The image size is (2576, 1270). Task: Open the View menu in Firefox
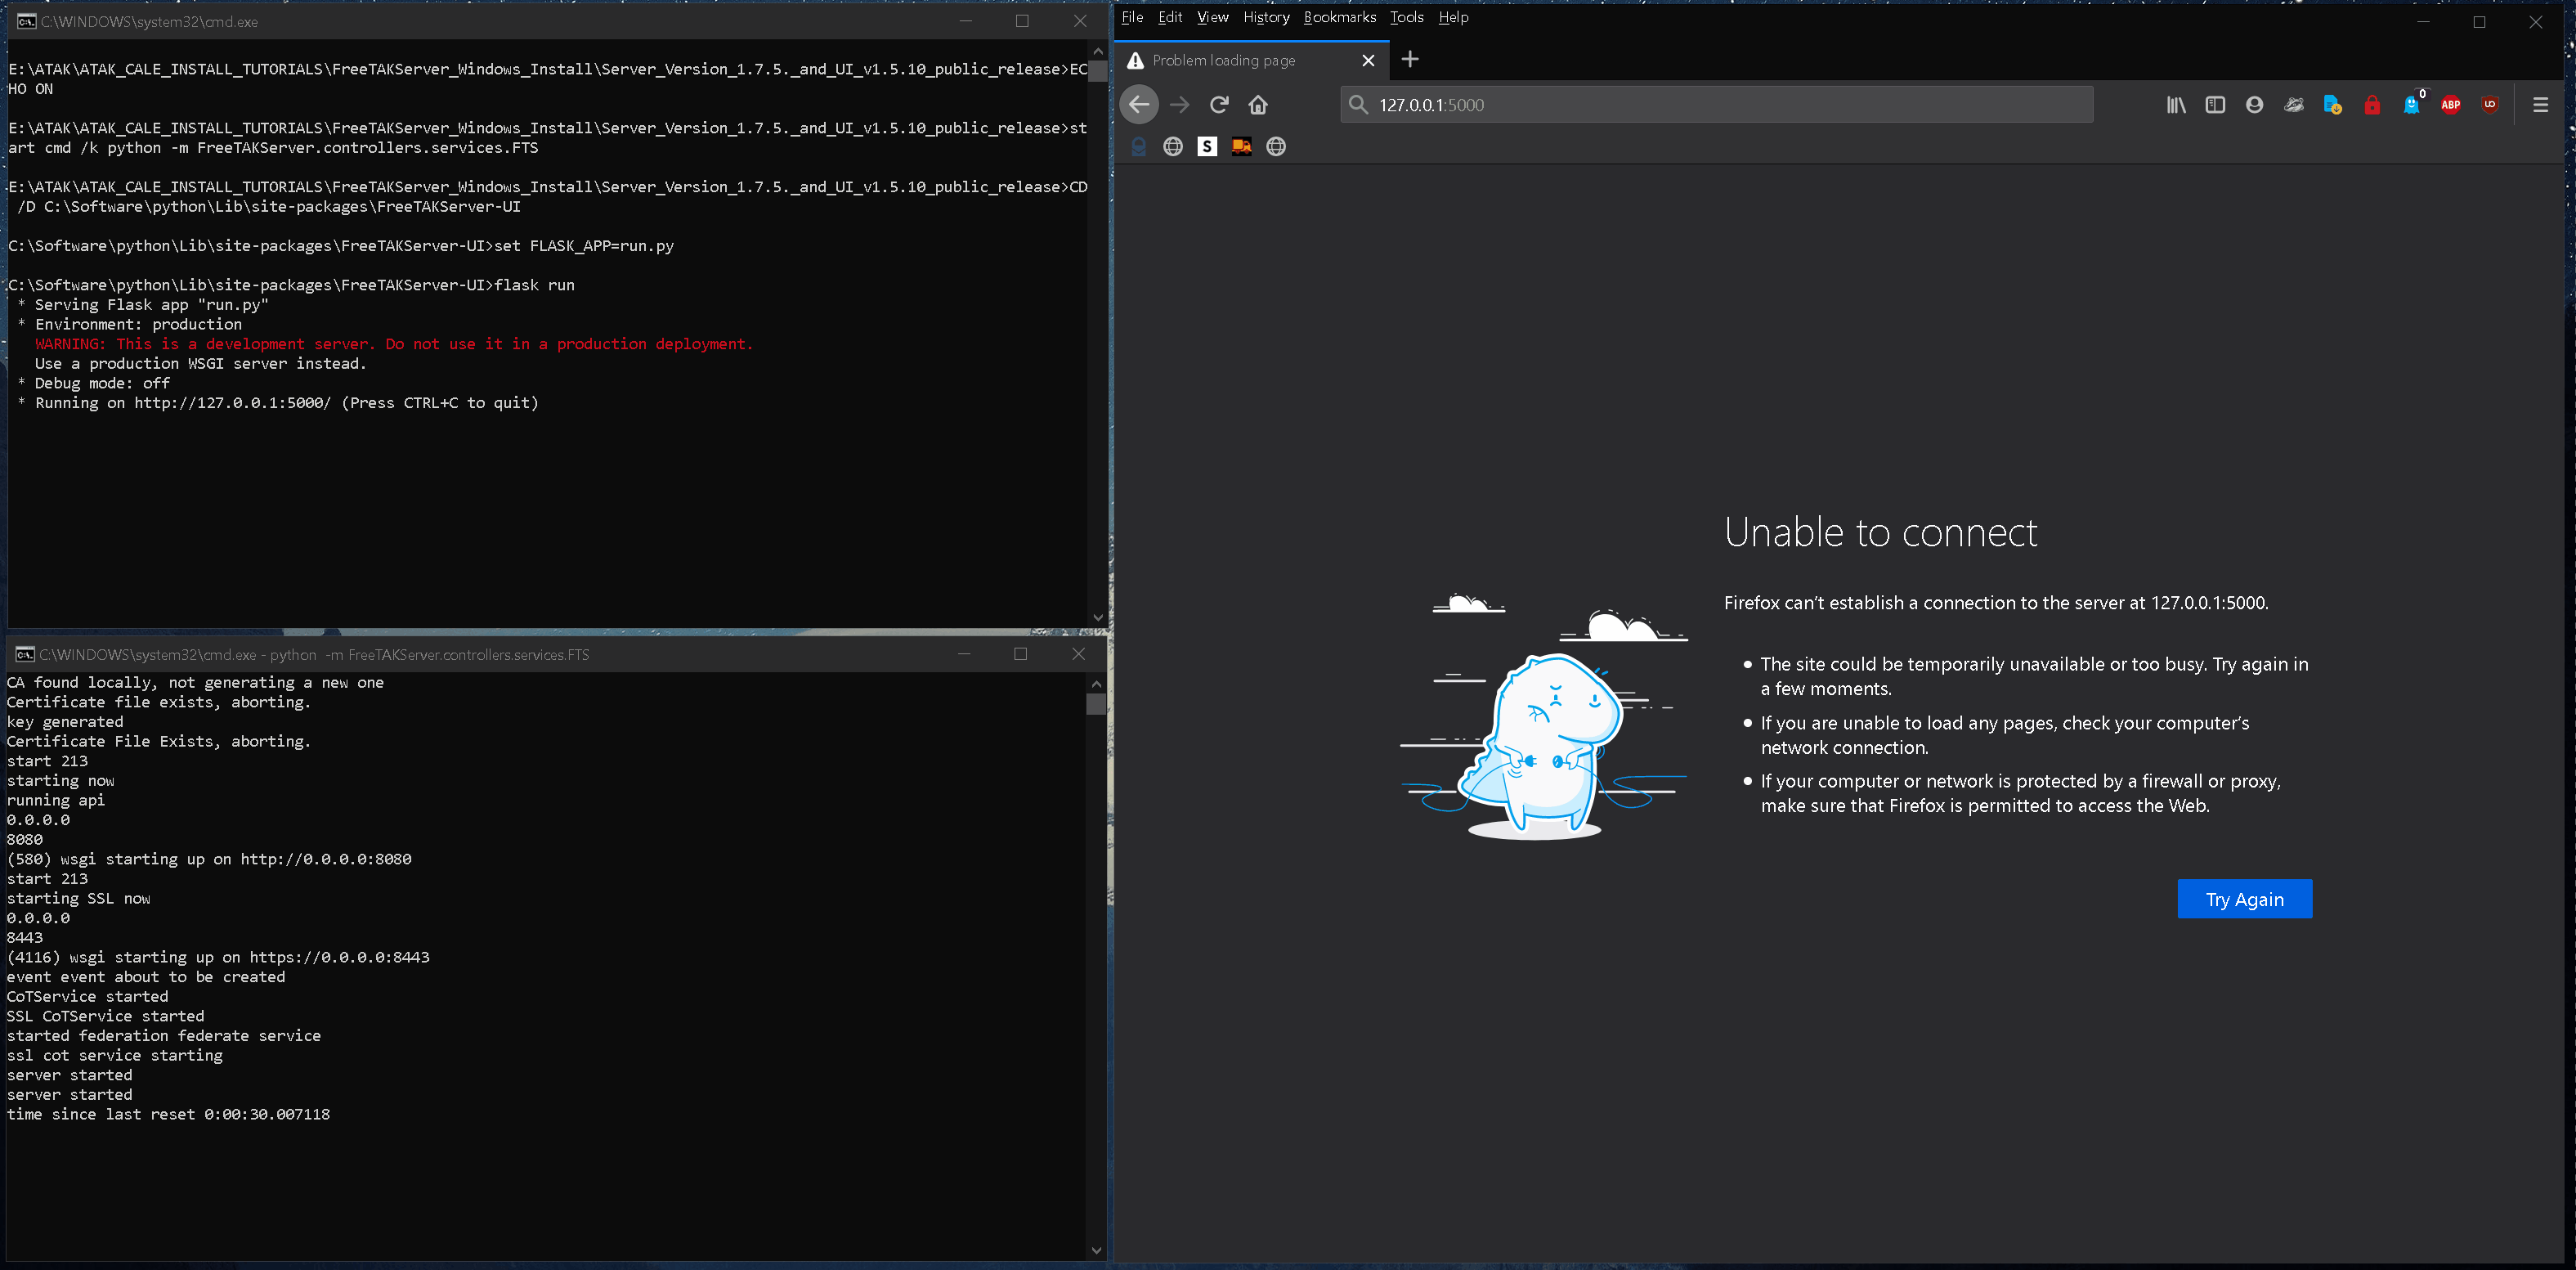coord(1212,17)
